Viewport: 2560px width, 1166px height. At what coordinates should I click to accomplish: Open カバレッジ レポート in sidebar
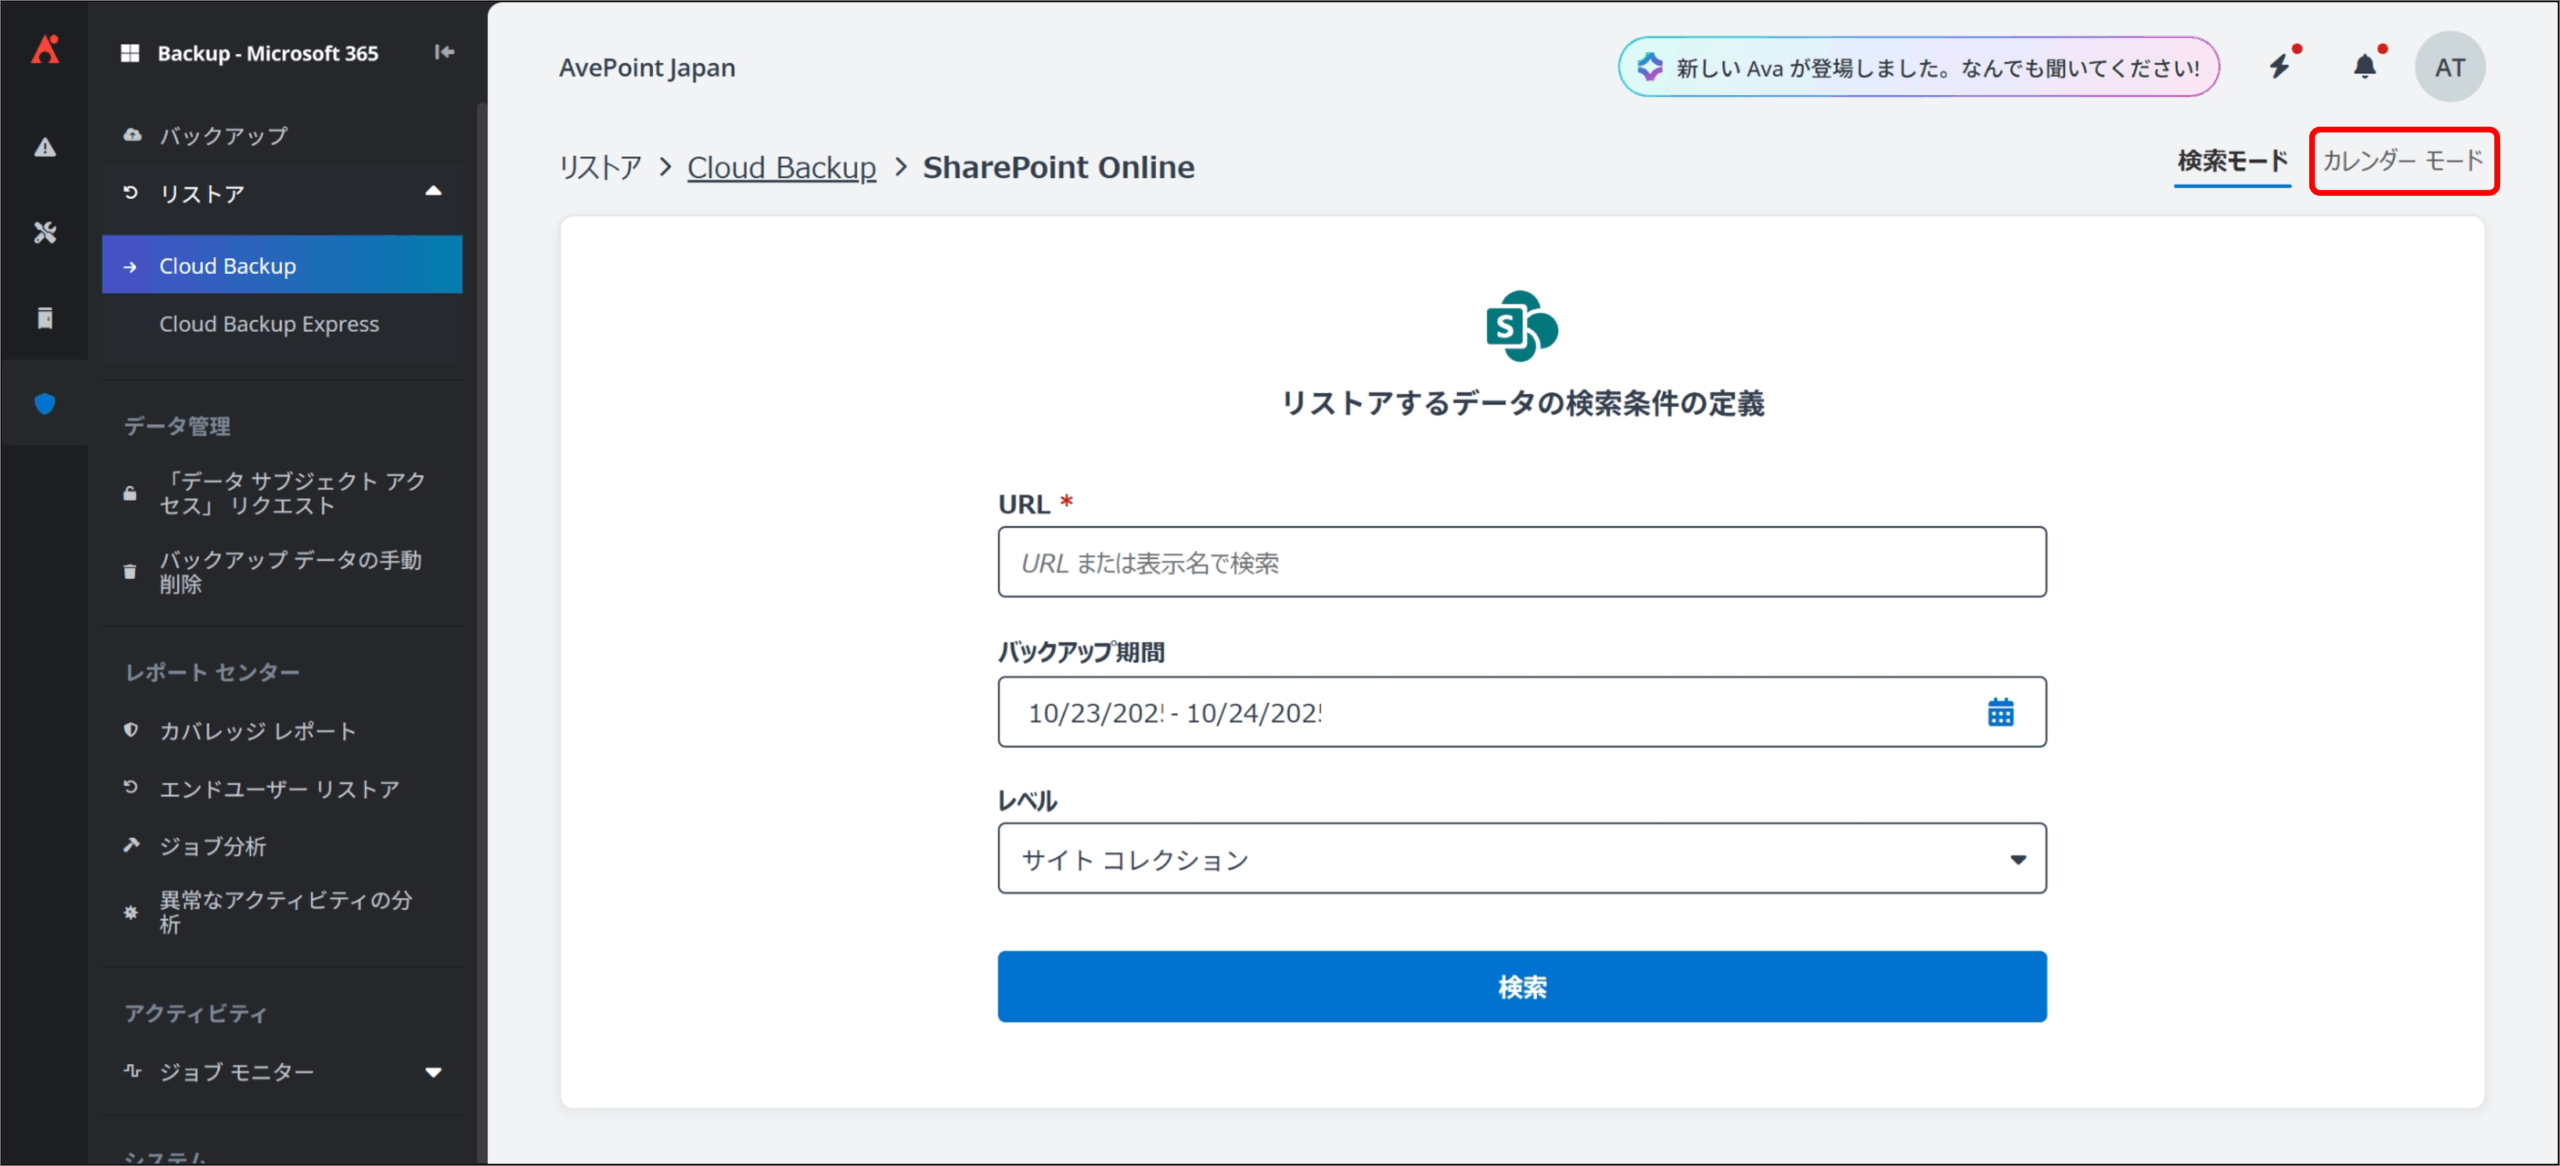click(x=258, y=731)
